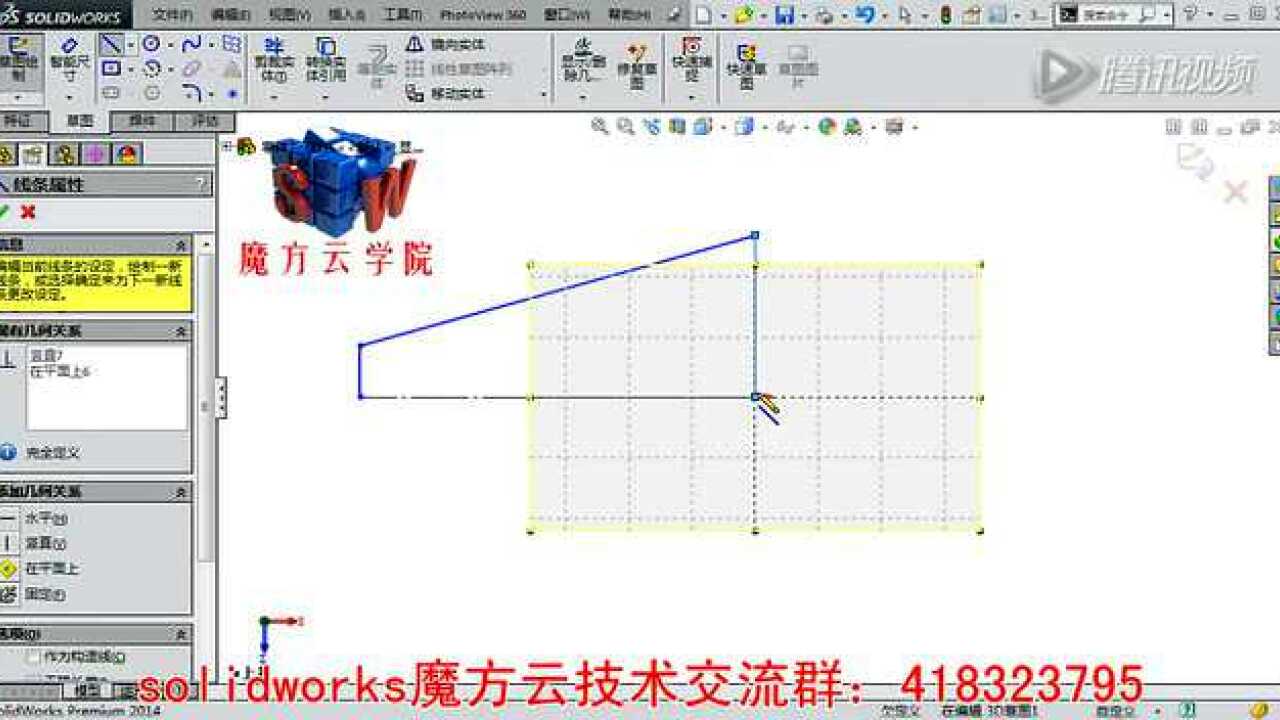Select the Line sketch tool
The height and width of the screenshot is (720, 1280).
(x=111, y=45)
